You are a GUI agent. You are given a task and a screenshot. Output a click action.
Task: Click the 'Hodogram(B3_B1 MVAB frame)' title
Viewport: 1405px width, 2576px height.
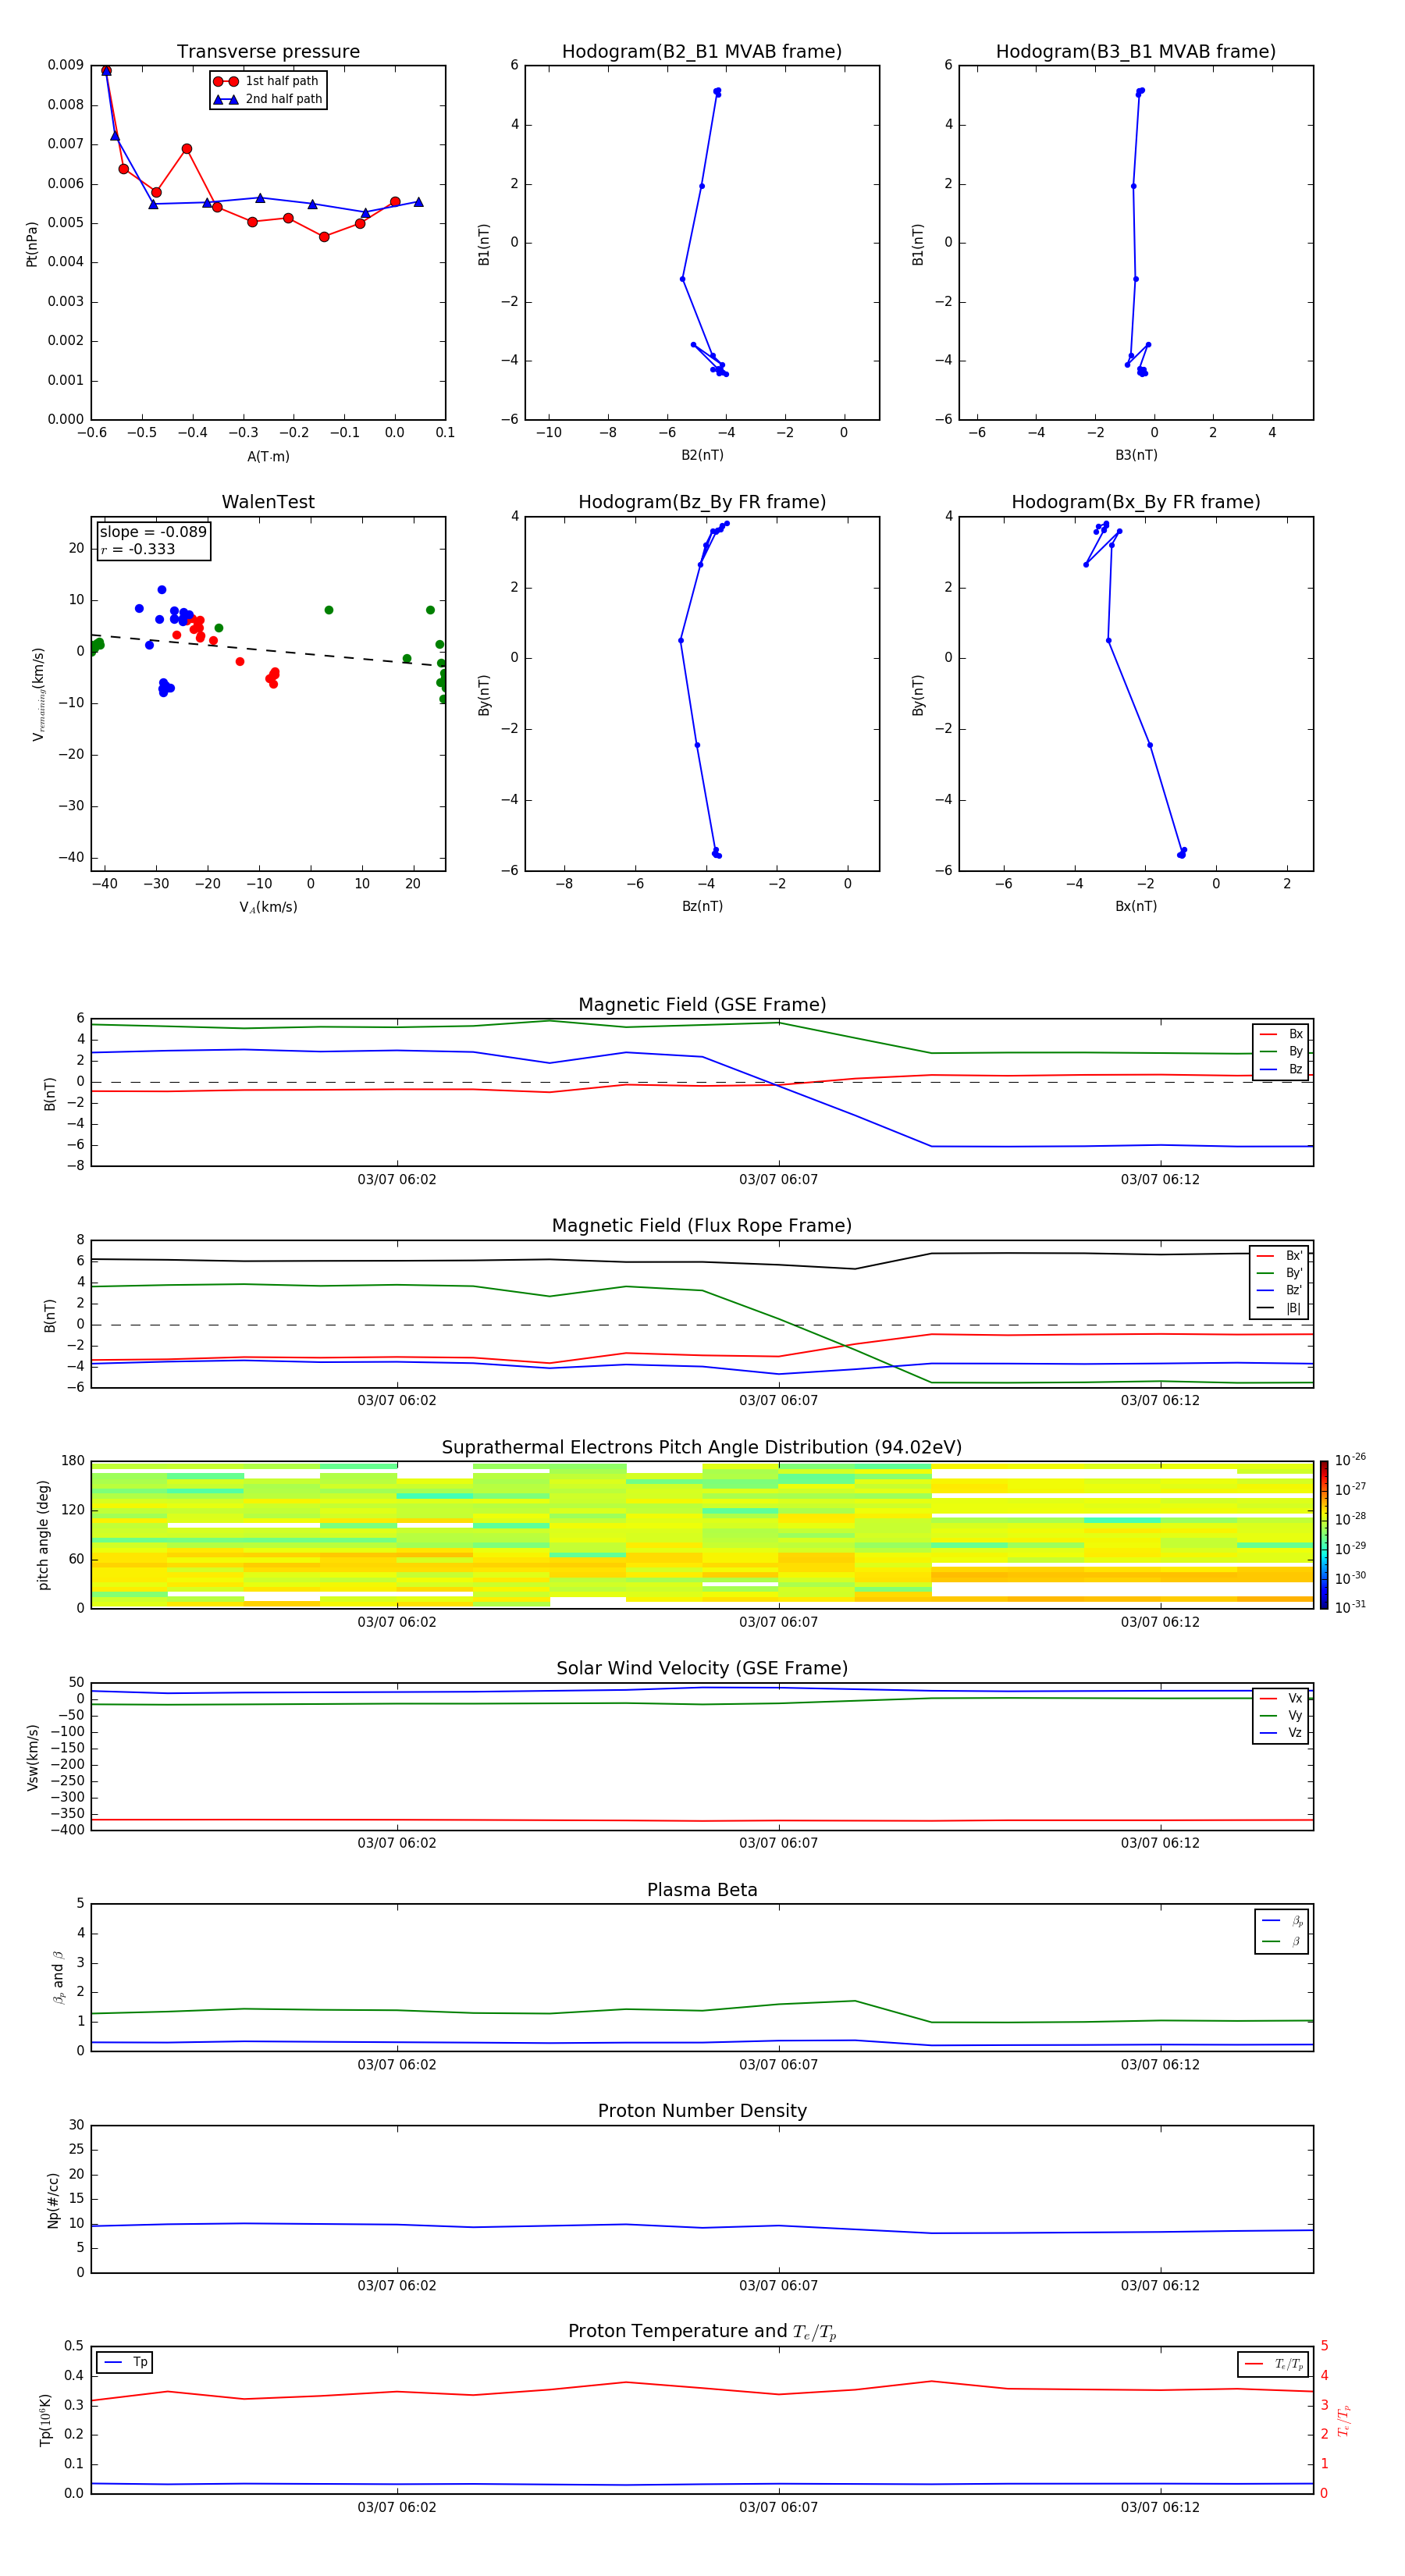(1136, 52)
